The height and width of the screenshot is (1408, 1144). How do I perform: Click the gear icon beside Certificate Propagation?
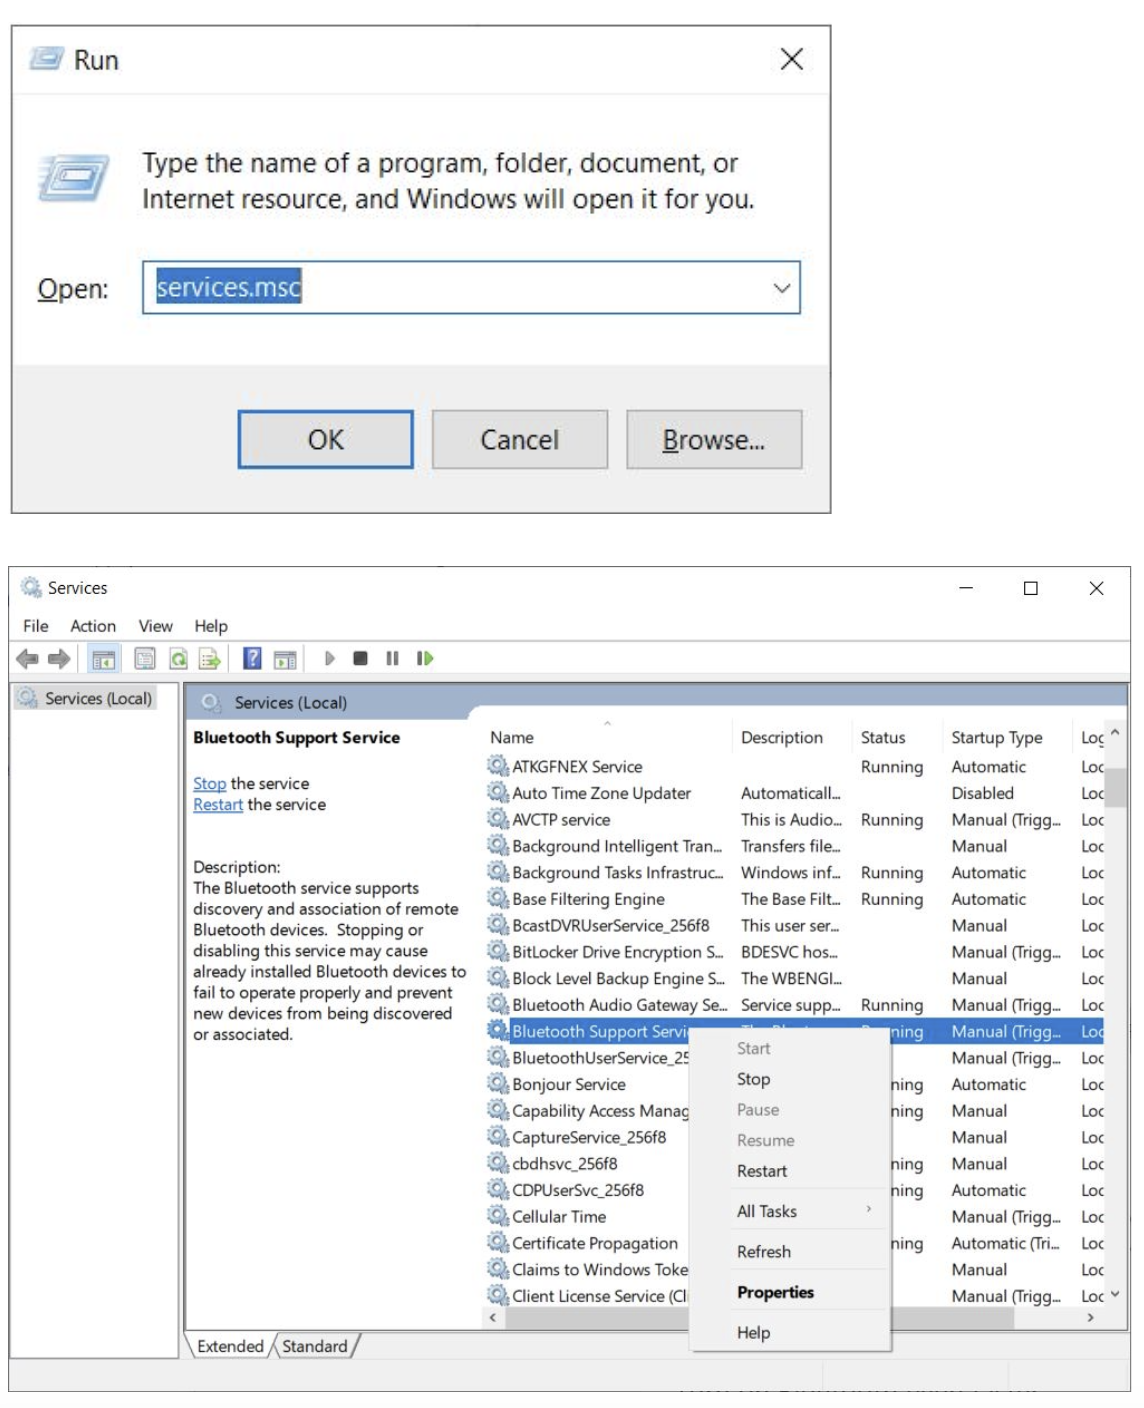[498, 1243]
